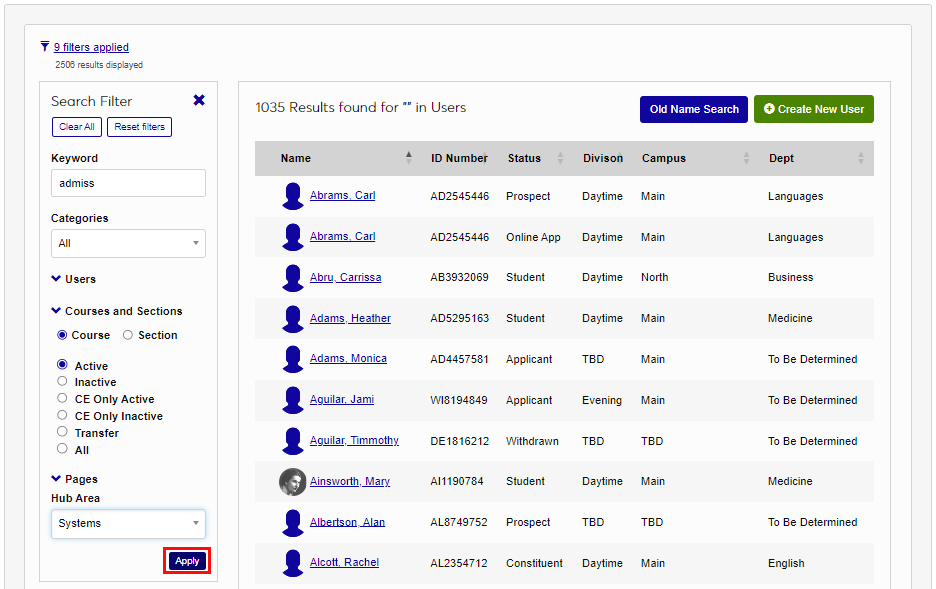Open Mary Ainsworth's profile photo thumbnail

pos(292,481)
